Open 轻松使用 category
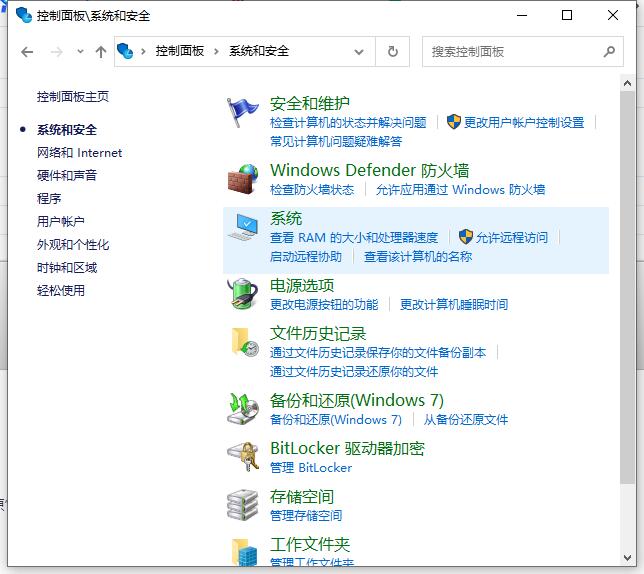 click(x=60, y=290)
